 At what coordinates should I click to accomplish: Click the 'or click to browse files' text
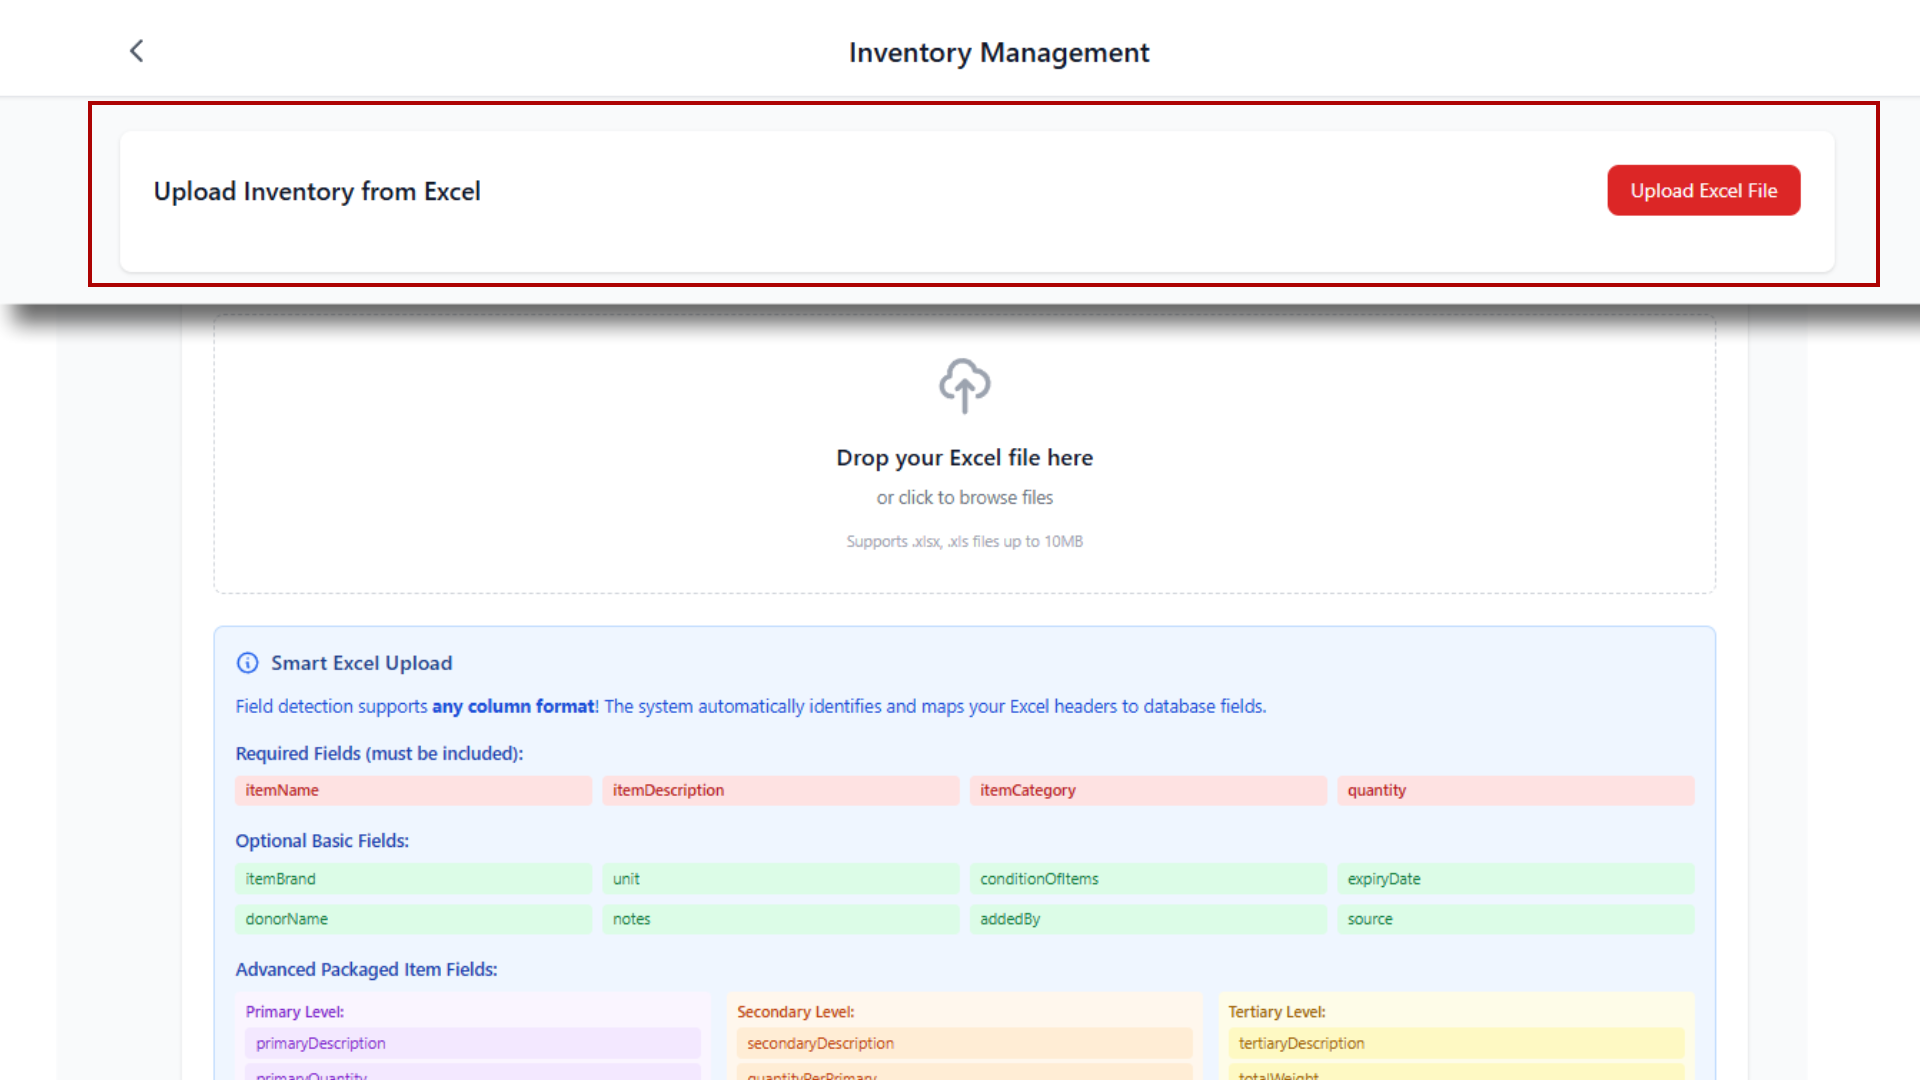(x=964, y=497)
